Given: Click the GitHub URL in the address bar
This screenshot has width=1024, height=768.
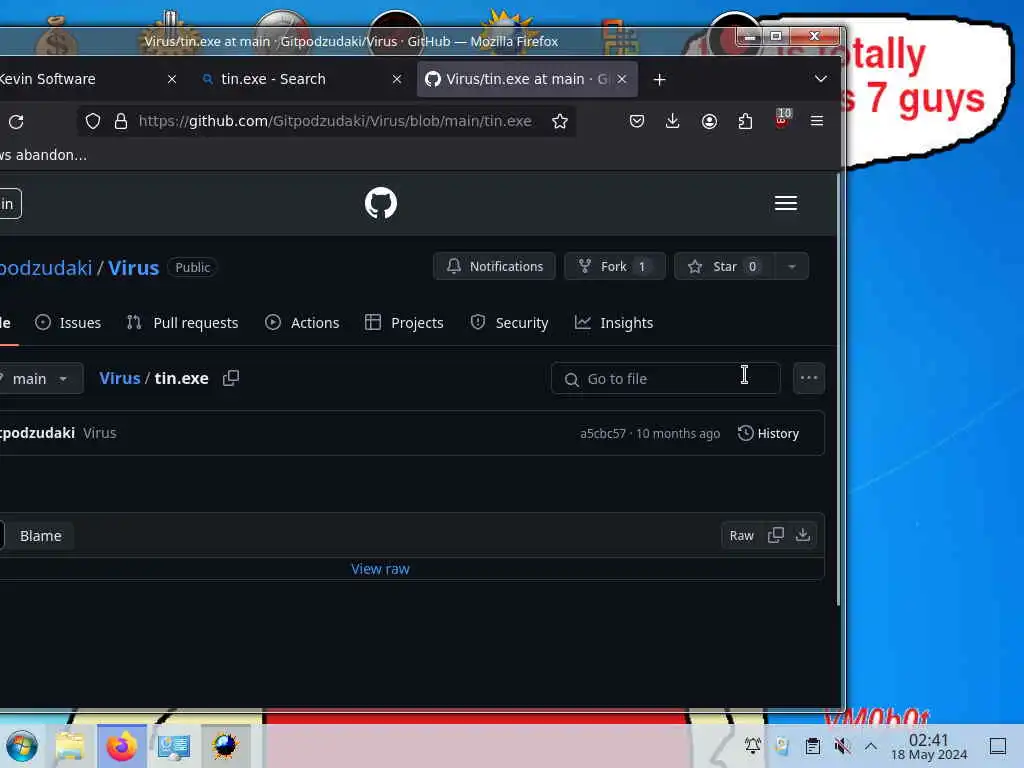Looking at the screenshot, I should 335,121.
